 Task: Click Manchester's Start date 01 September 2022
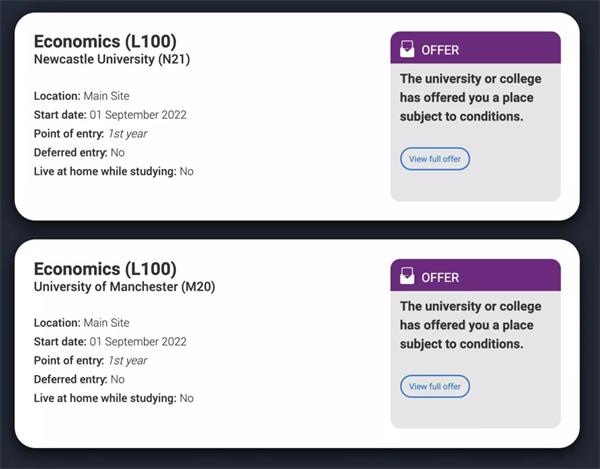coord(110,342)
